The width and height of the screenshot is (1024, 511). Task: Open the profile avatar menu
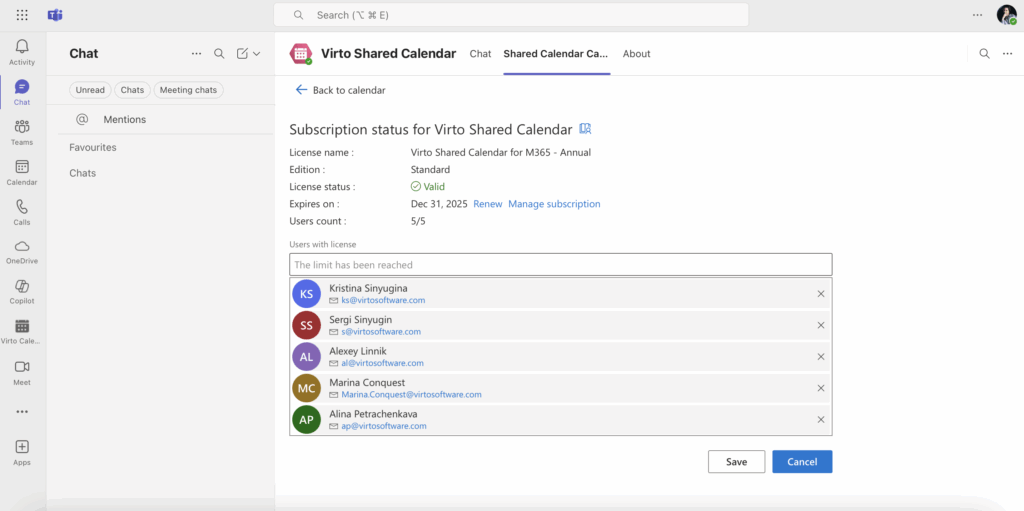click(1006, 15)
